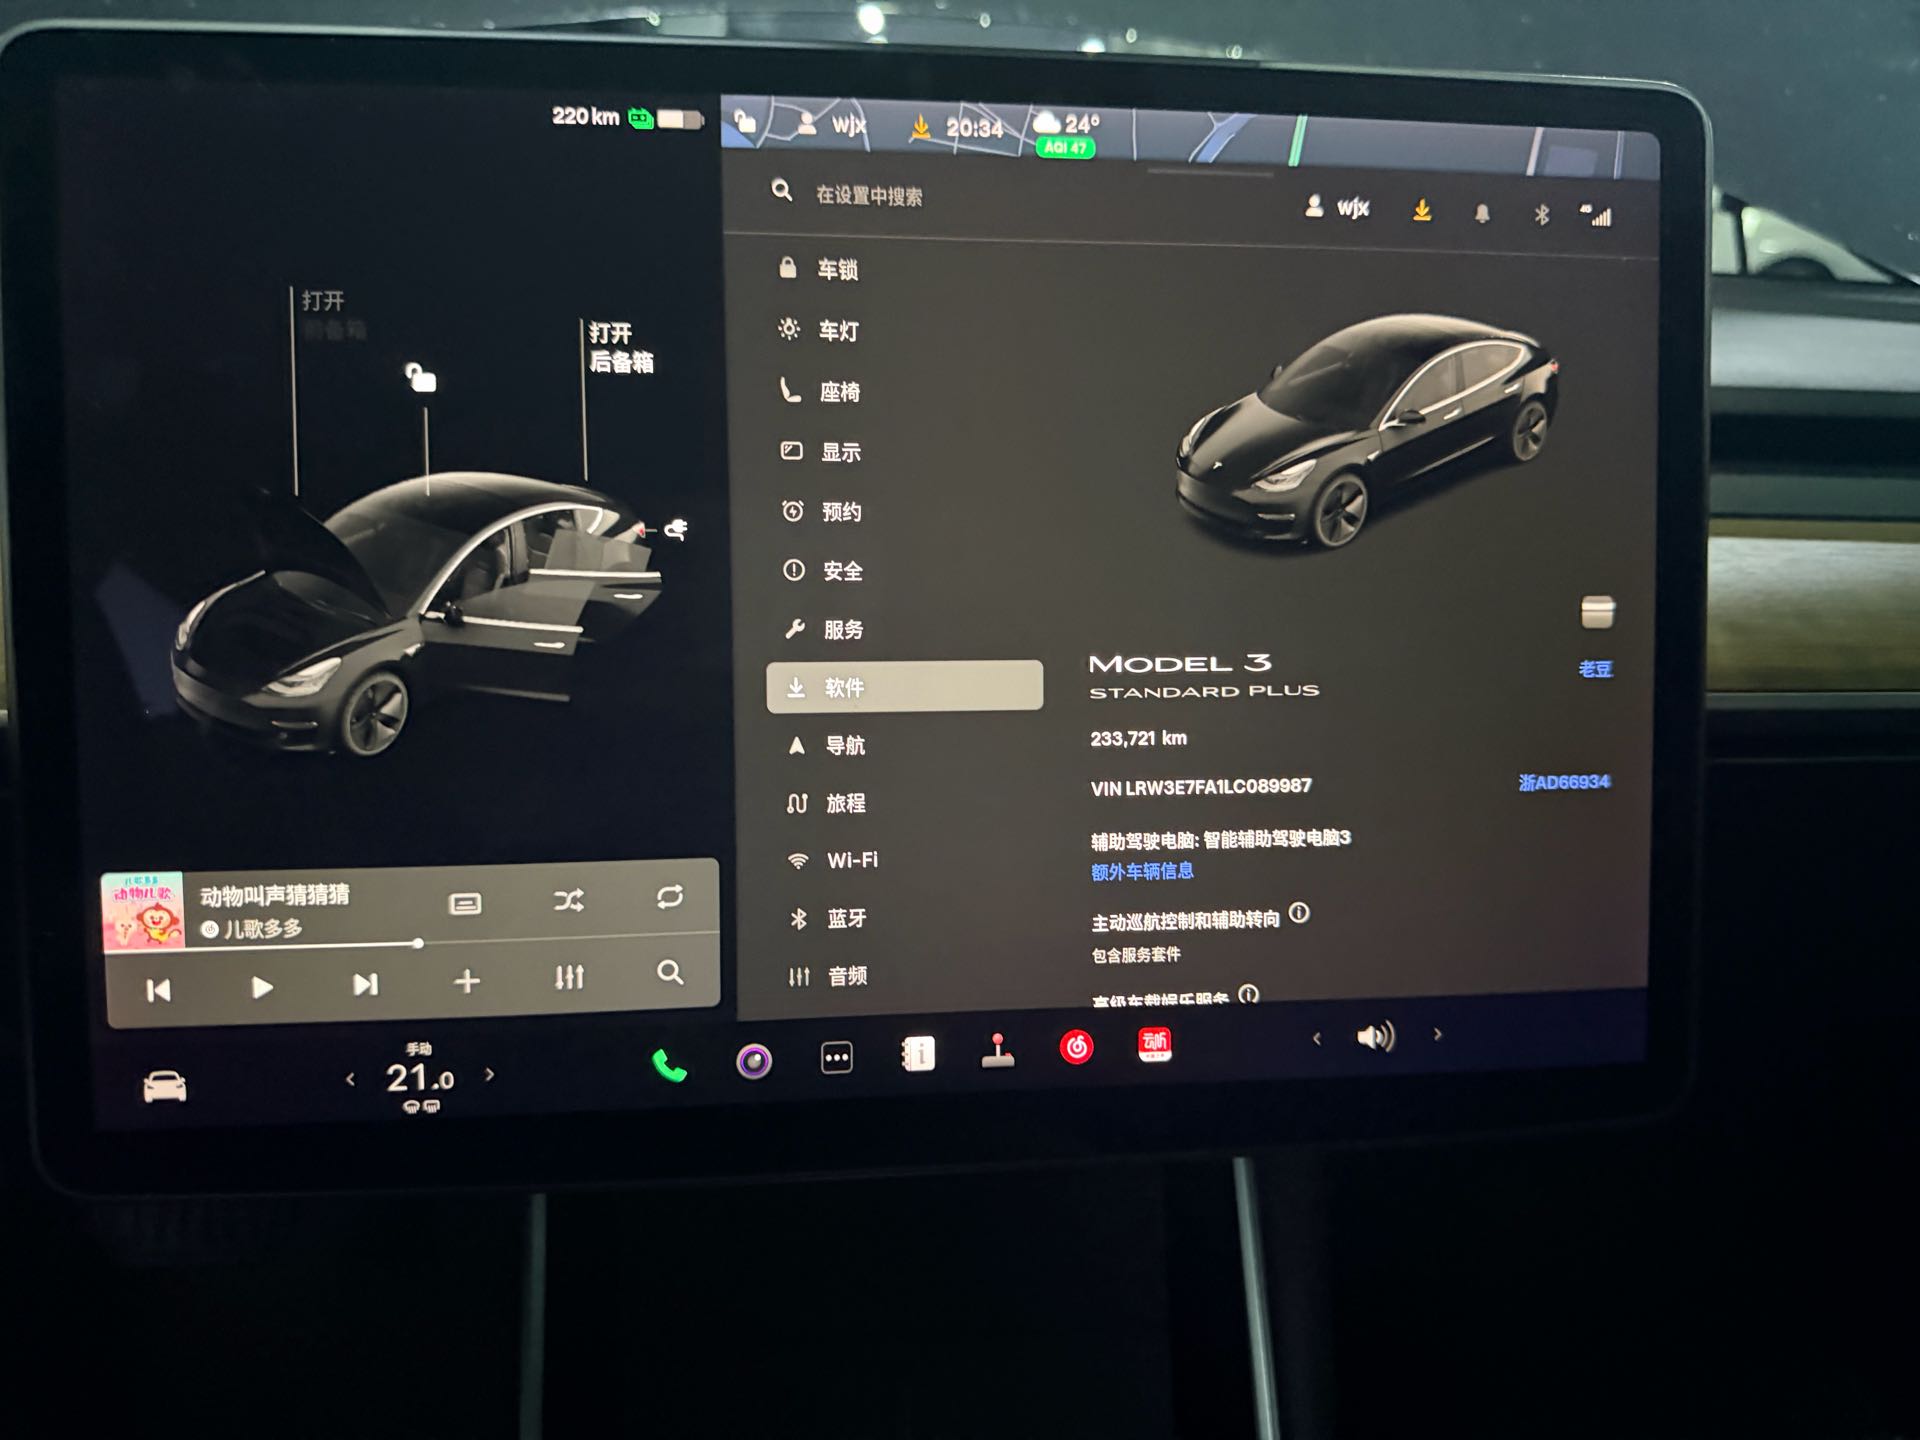Tap the Bluetooth icon in settings header
Viewport: 1920px width, 1440px height.
pyautogui.click(x=1542, y=214)
